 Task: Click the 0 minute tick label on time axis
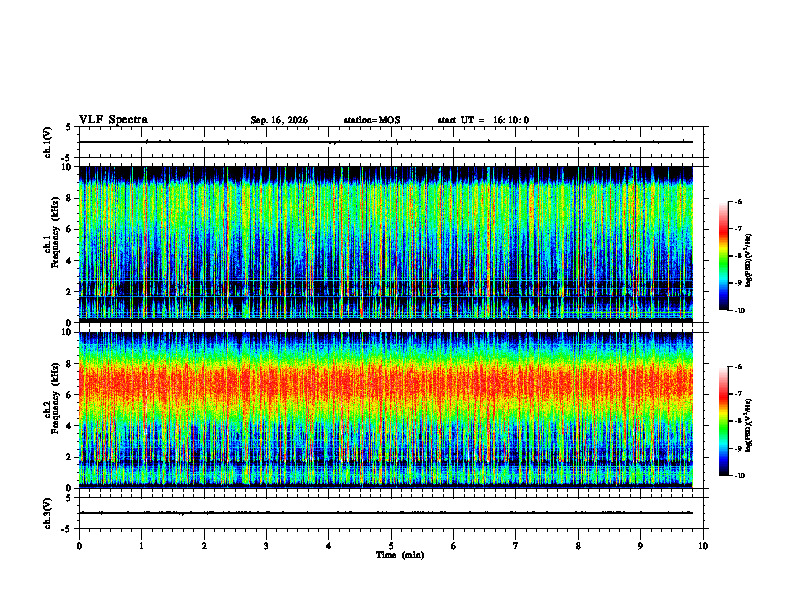pos(79,546)
